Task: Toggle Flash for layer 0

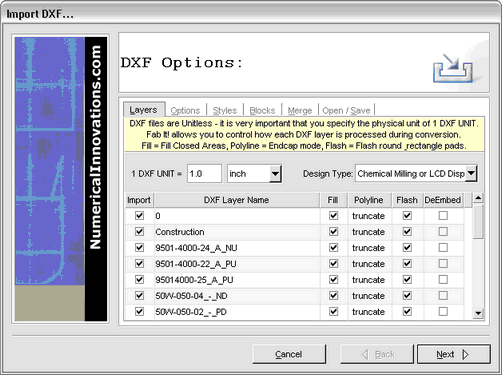Action: click(x=407, y=216)
